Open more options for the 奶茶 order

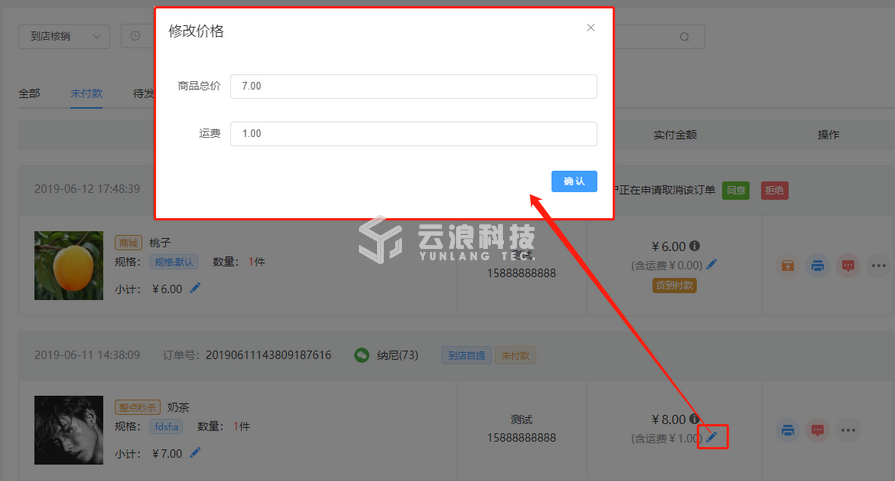pos(848,431)
